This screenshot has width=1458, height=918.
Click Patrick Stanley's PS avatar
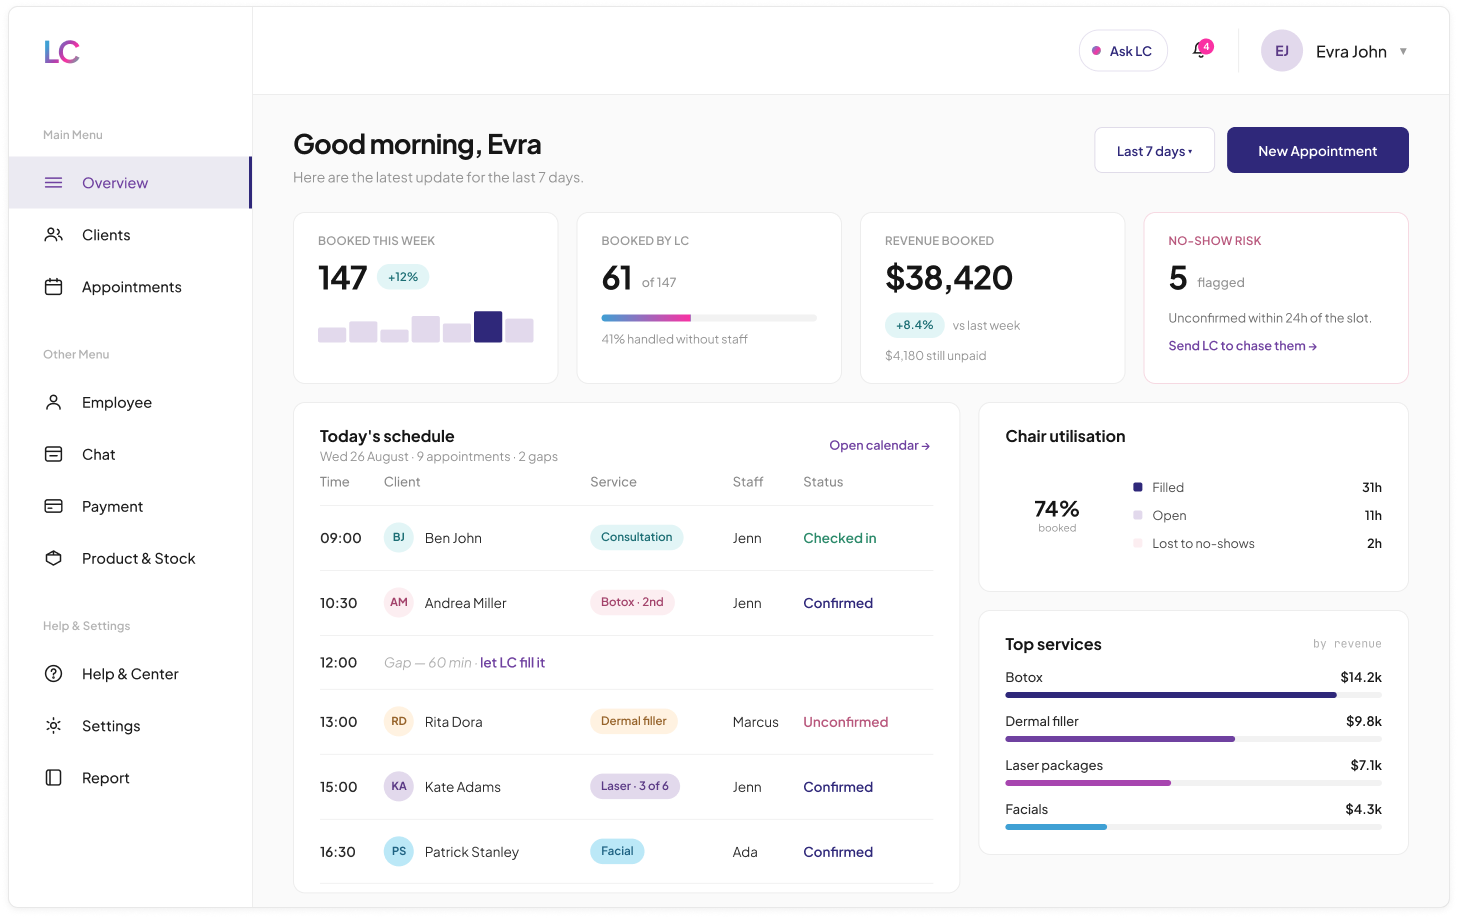(x=399, y=852)
